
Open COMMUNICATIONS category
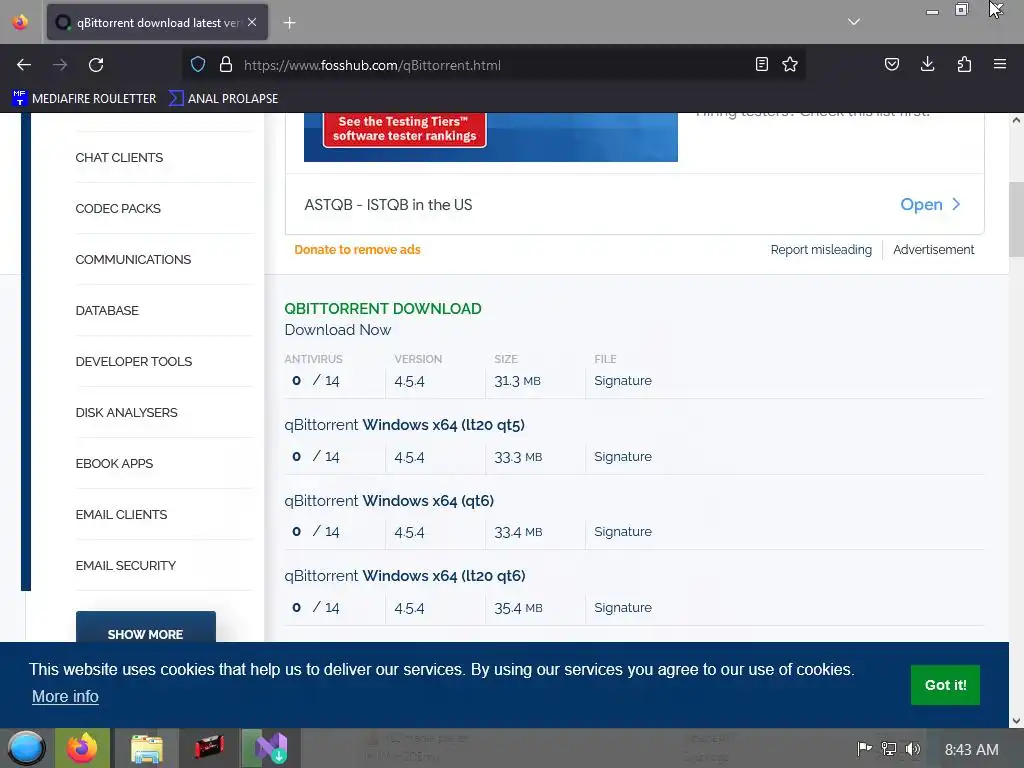tap(133, 259)
